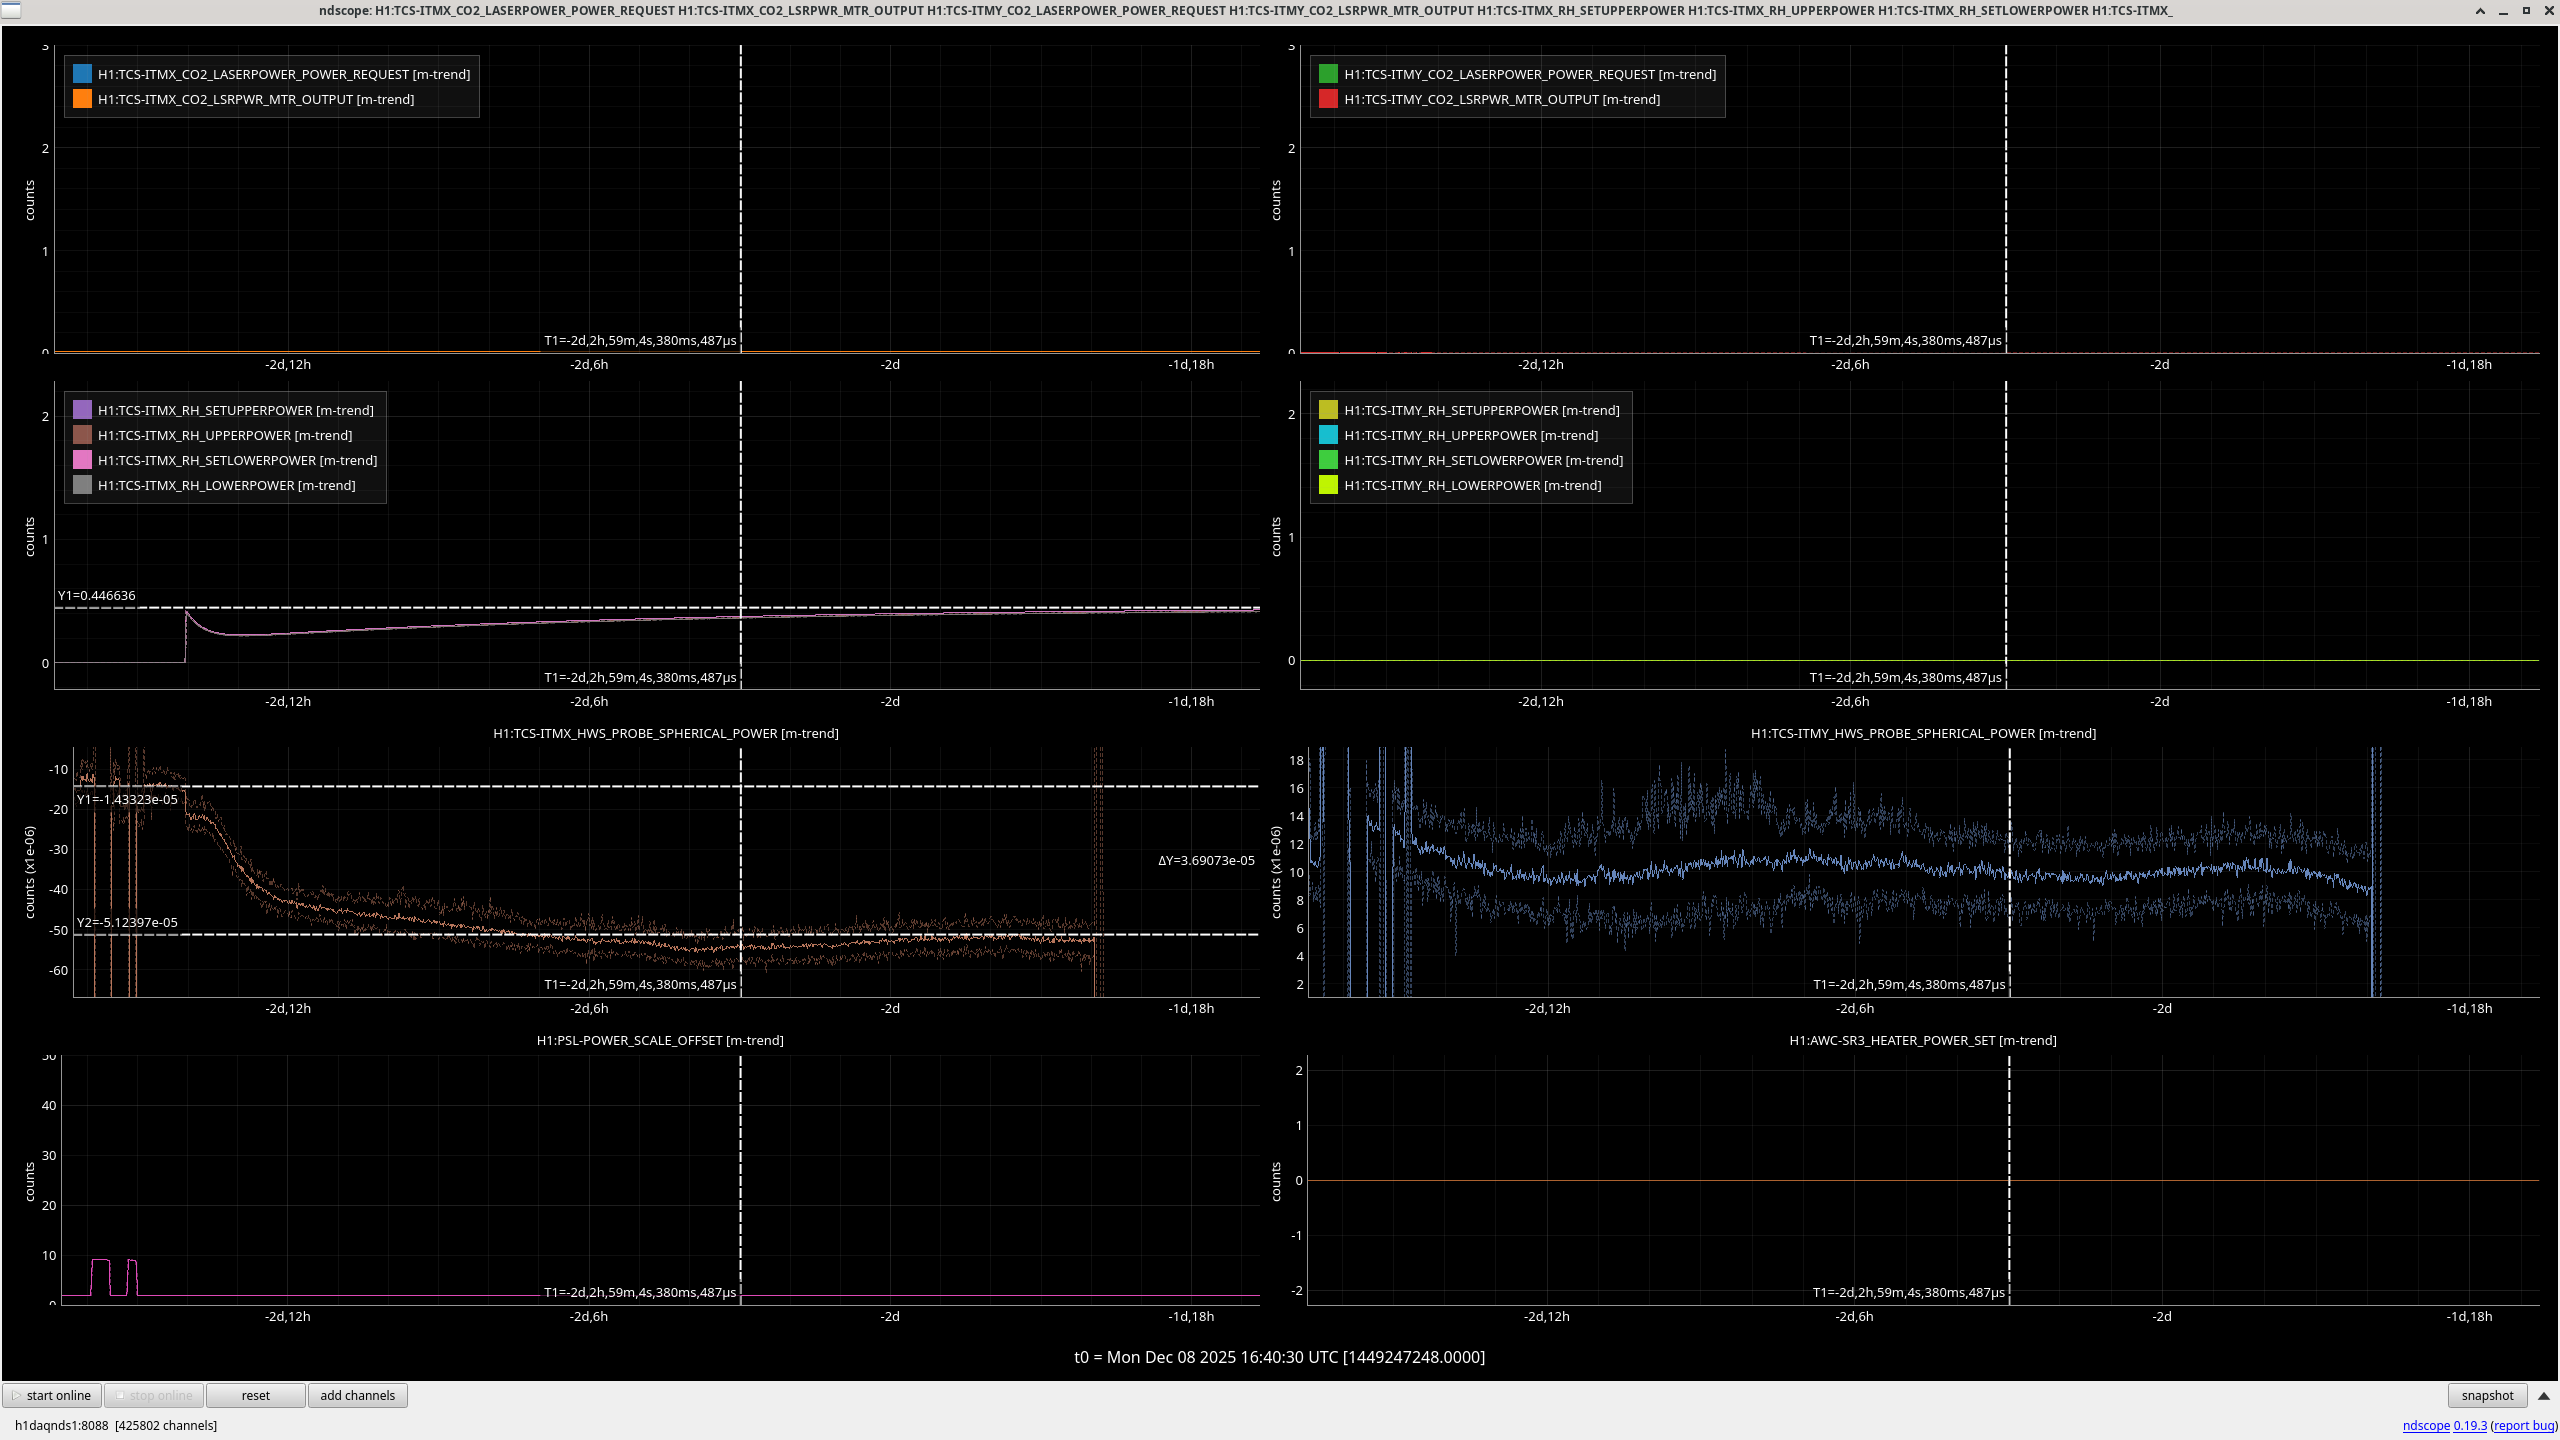Click window menu icon in title bar
The height and width of the screenshot is (1440, 2560).
tap(10, 10)
